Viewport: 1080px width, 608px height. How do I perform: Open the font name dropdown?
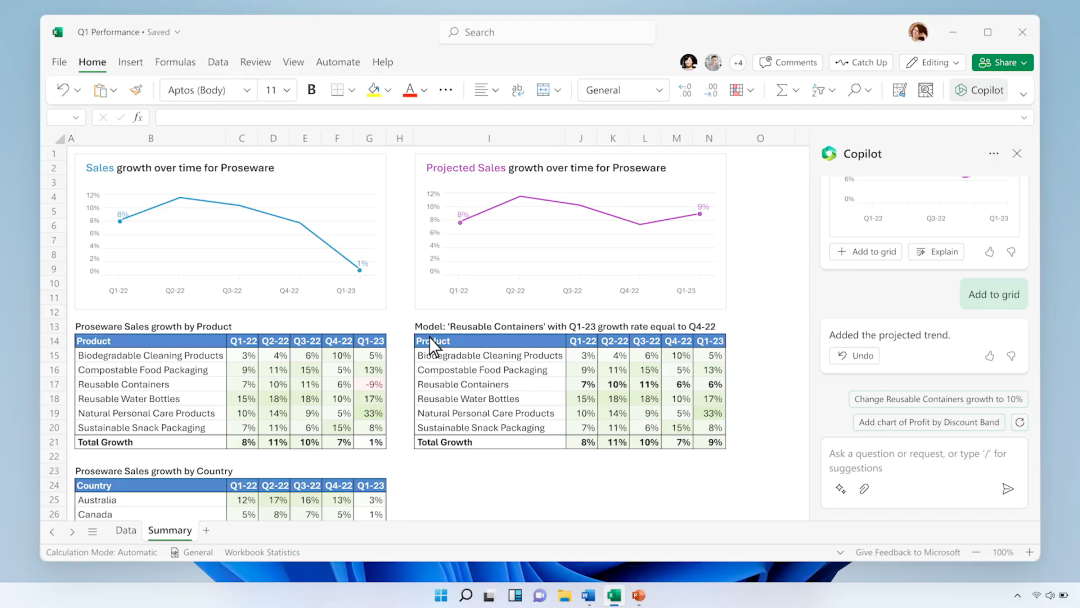(x=247, y=90)
